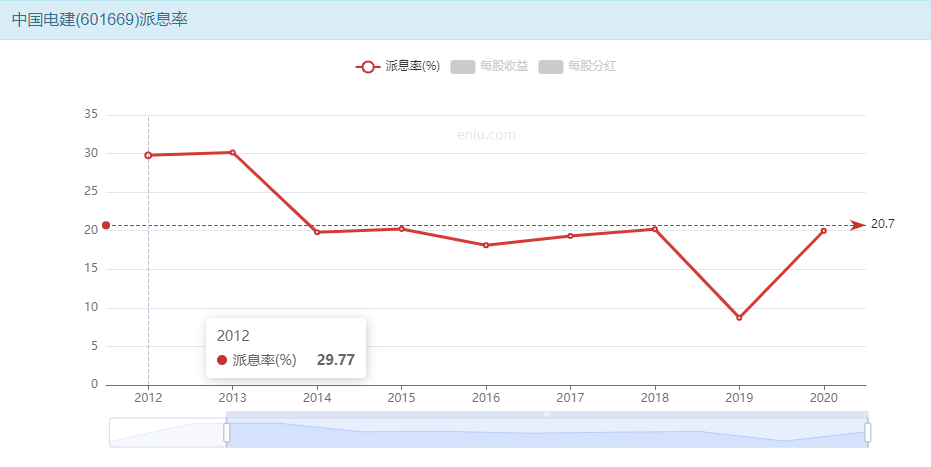Image resolution: width=931 pixels, height=467 pixels.
Task: Click the 2018 data point on the line
Action: tap(655, 229)
